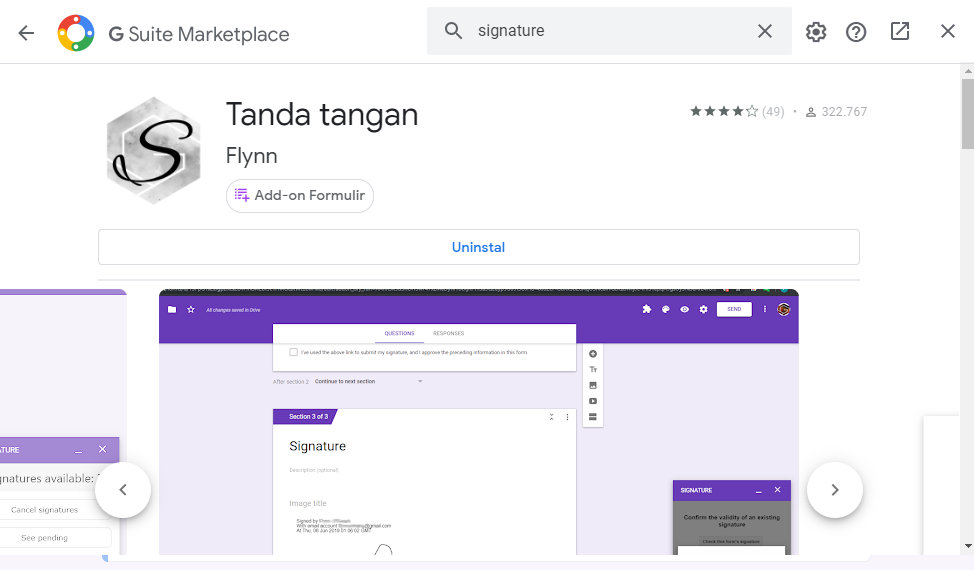The height and width of the screenshot is (570, 974).
Task: Click the add question plus icon
Action: pos(593,354)
